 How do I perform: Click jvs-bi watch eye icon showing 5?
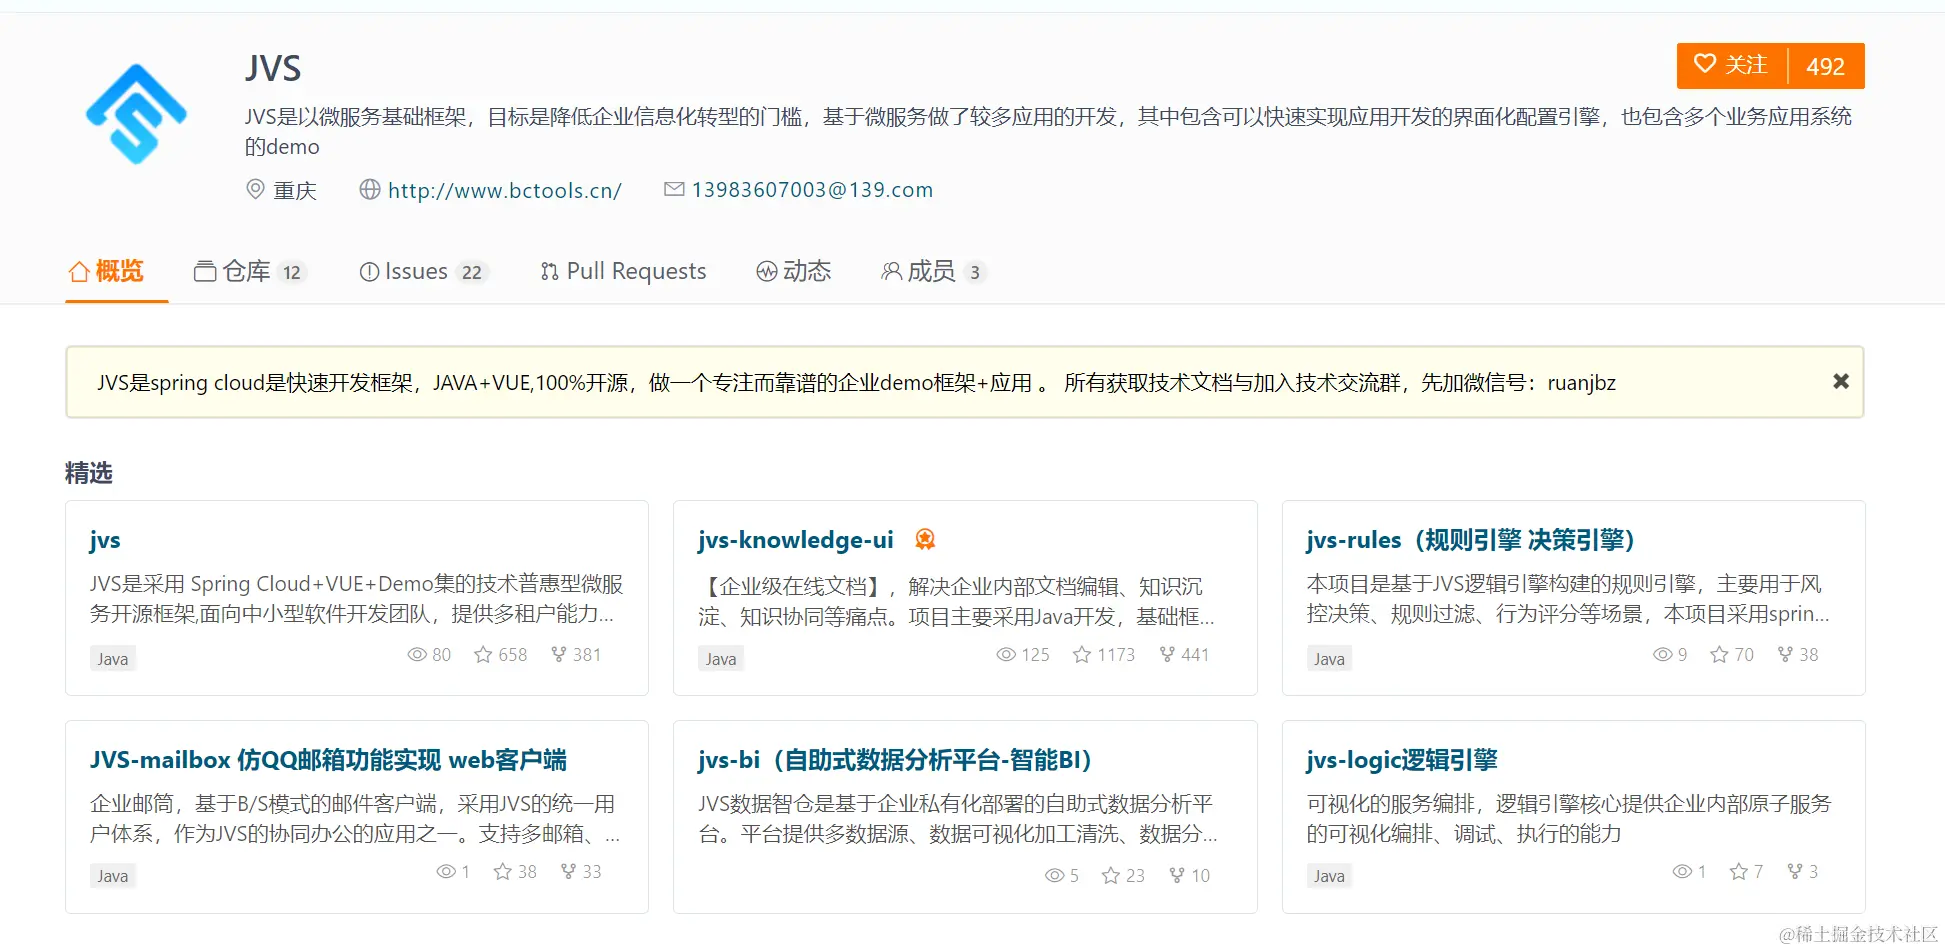pos(1054,876)
